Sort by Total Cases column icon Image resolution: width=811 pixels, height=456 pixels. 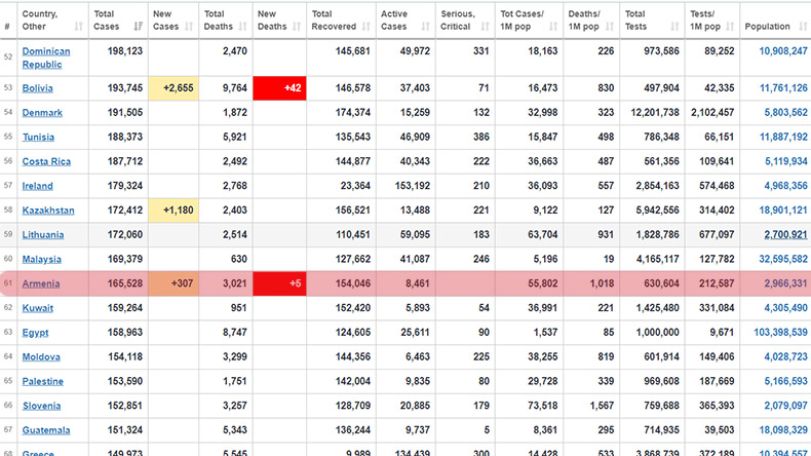click(x=138, y=26)
